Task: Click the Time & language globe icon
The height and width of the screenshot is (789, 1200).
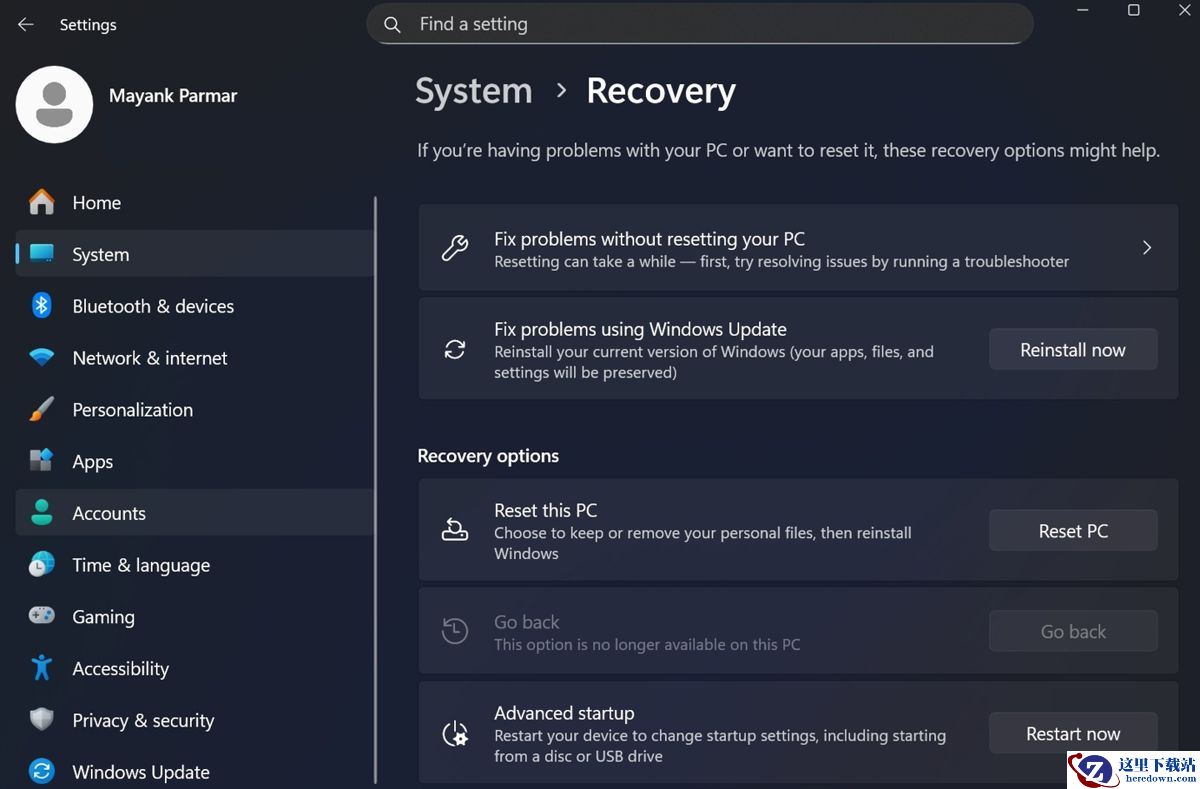Action: coord(42,565)
